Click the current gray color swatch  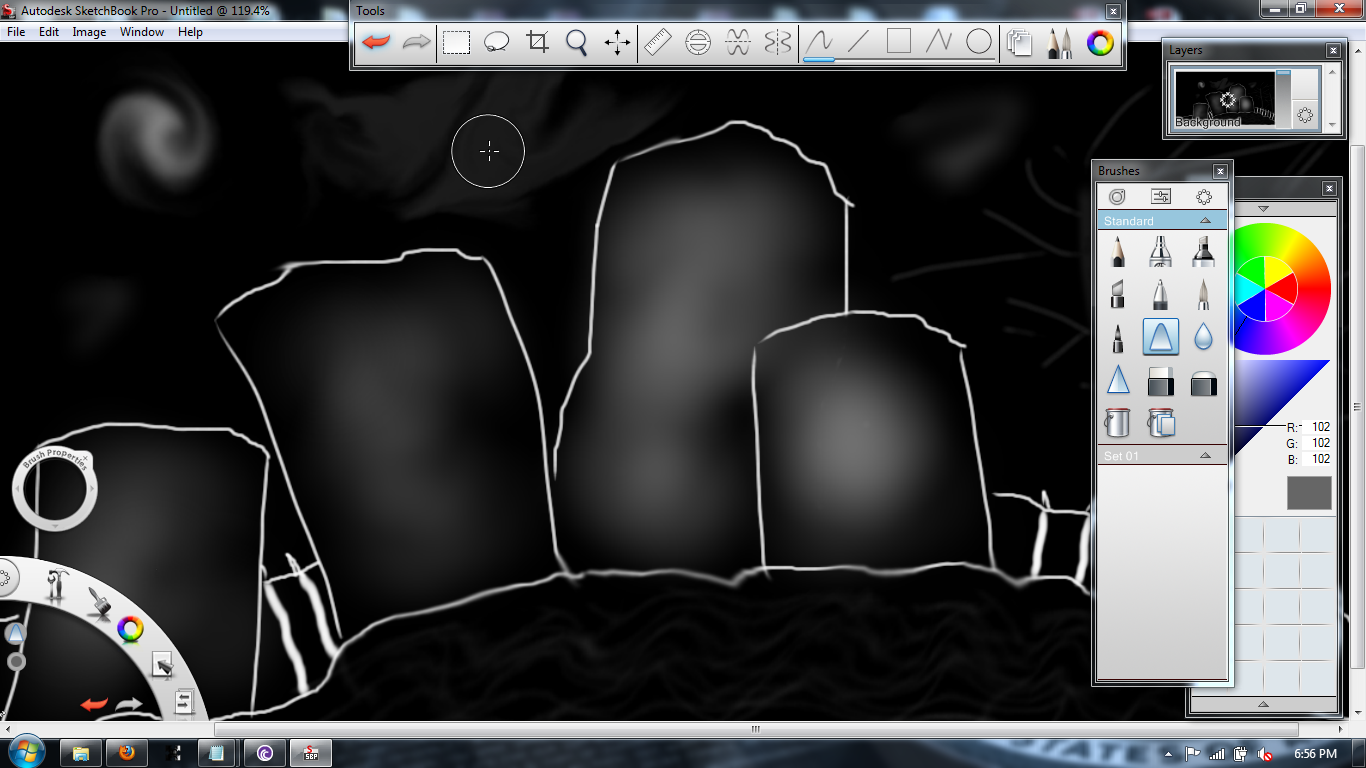click(1309, 493)
